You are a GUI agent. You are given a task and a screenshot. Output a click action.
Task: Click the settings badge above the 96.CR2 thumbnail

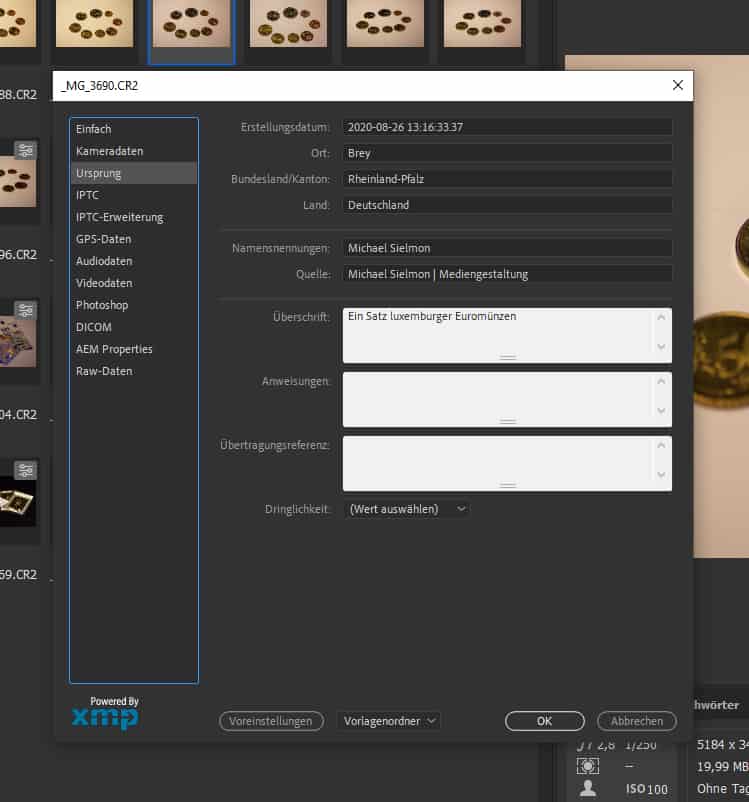26,150
